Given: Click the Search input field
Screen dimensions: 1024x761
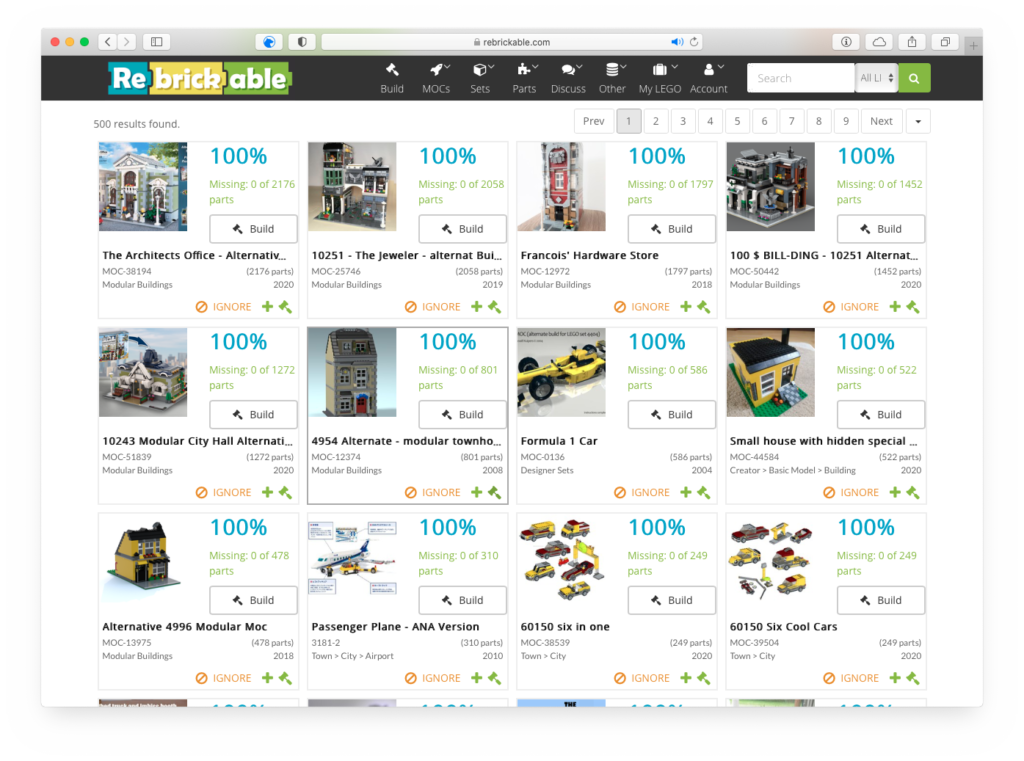Looking at the screenshot, I should (x=800, y=78).
